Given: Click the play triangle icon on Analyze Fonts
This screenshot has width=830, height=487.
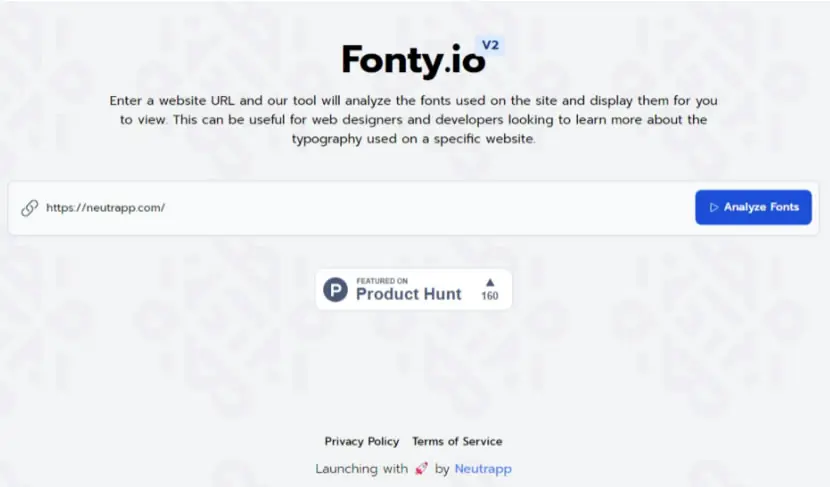Looking at the screenshot, I should click(714, 208).
